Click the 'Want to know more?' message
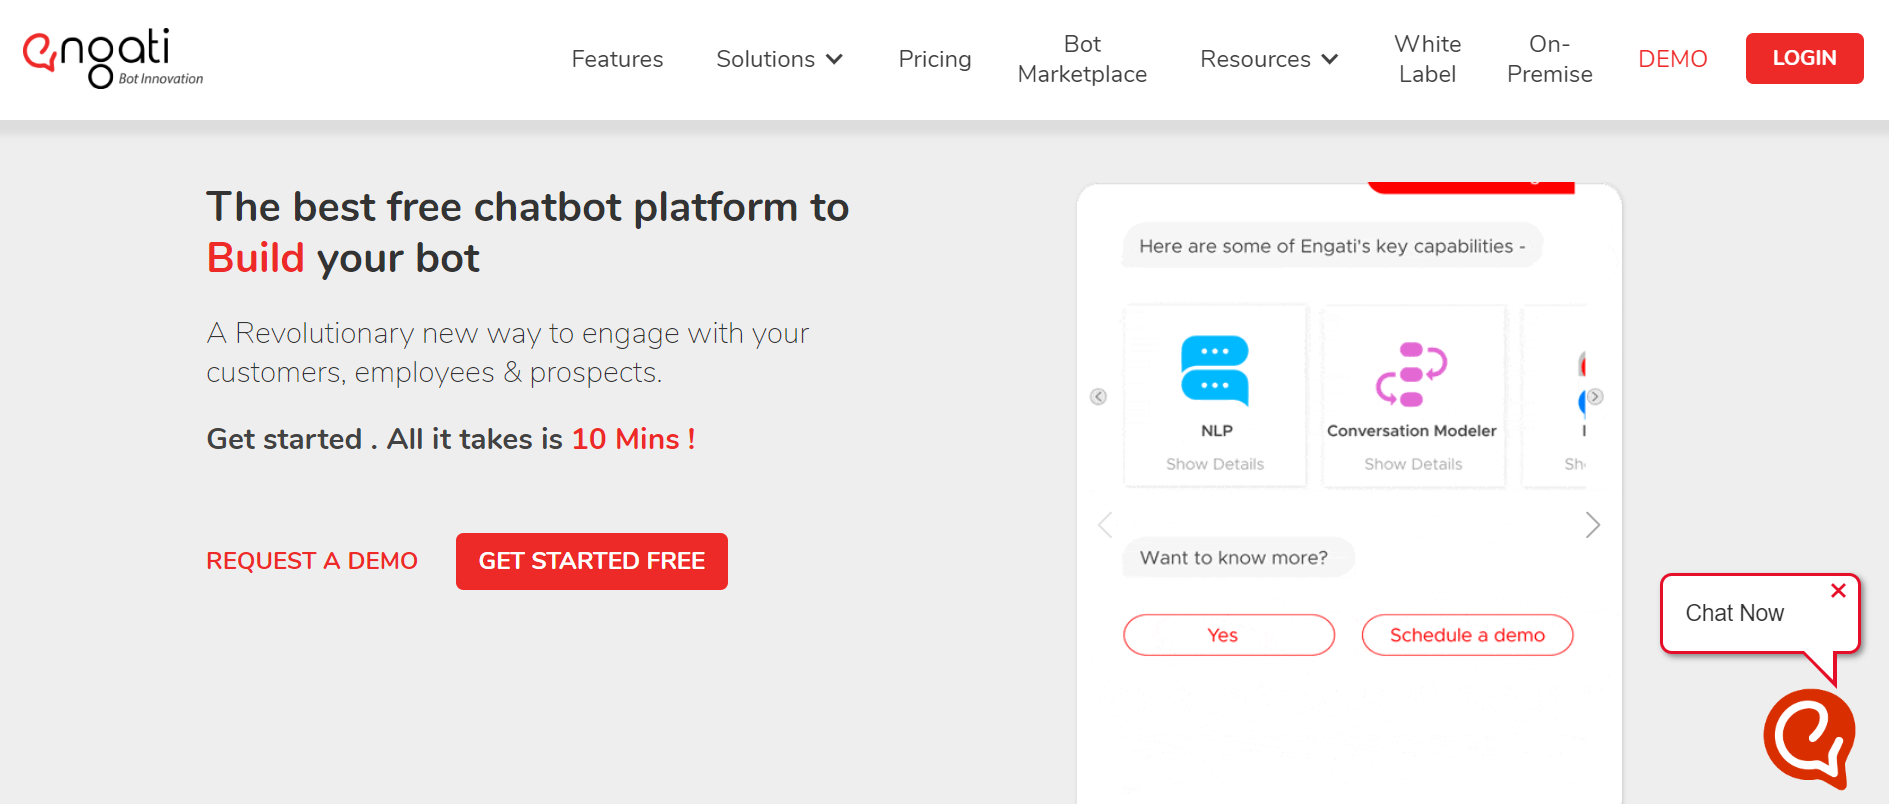Image resolution: width=1889 pixels, height=804 pixels. click(x=1239, y=558)
